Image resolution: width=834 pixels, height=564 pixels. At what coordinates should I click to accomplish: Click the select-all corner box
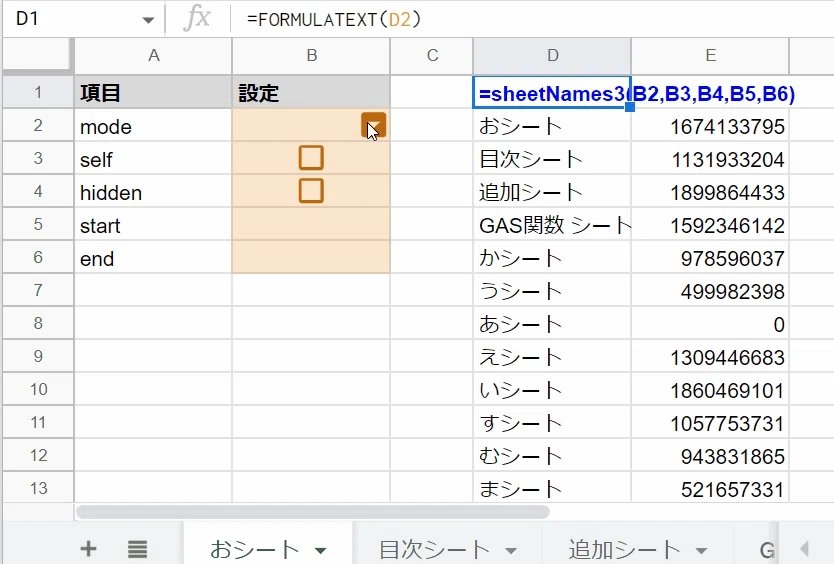click(37, 55)
